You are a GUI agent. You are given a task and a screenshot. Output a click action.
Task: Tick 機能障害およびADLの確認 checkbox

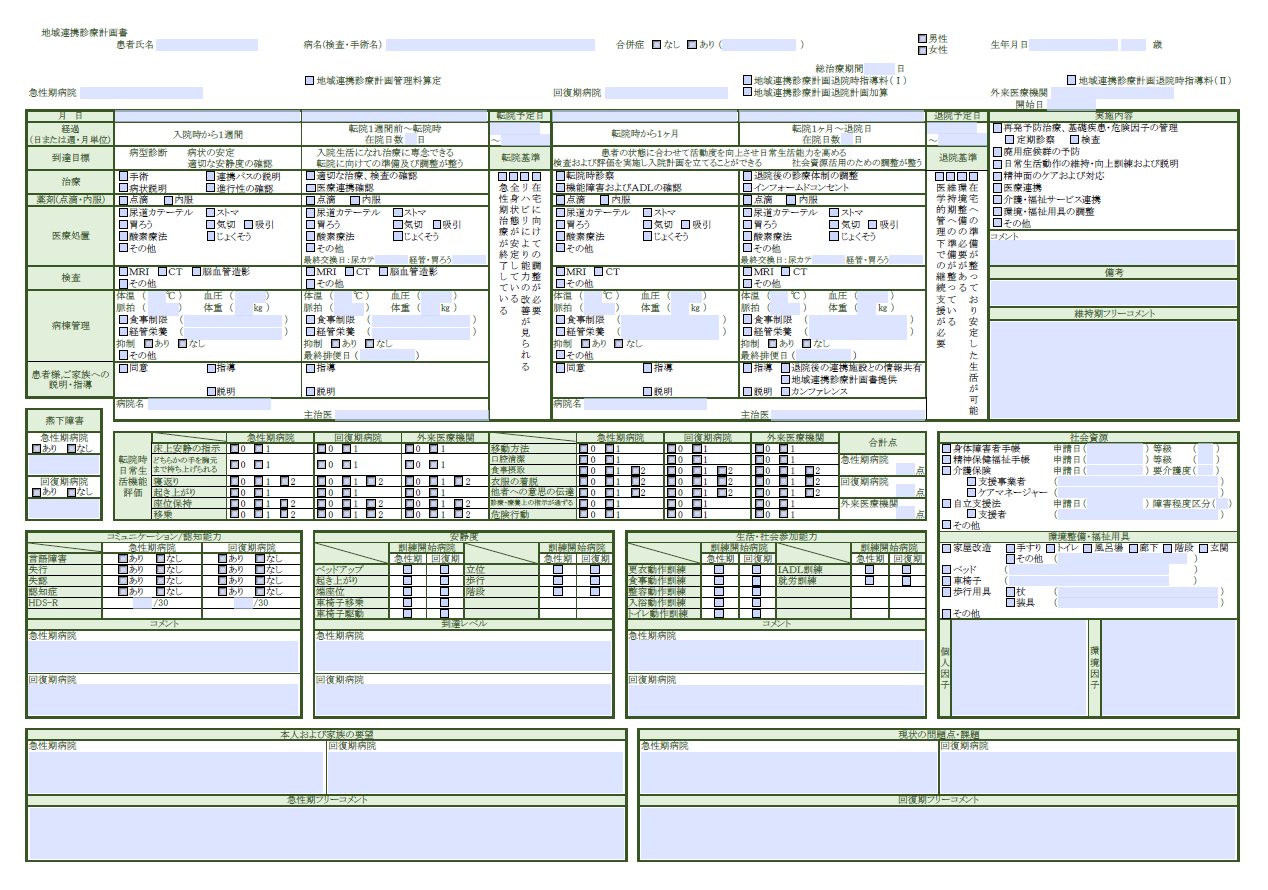pos(559,188)
